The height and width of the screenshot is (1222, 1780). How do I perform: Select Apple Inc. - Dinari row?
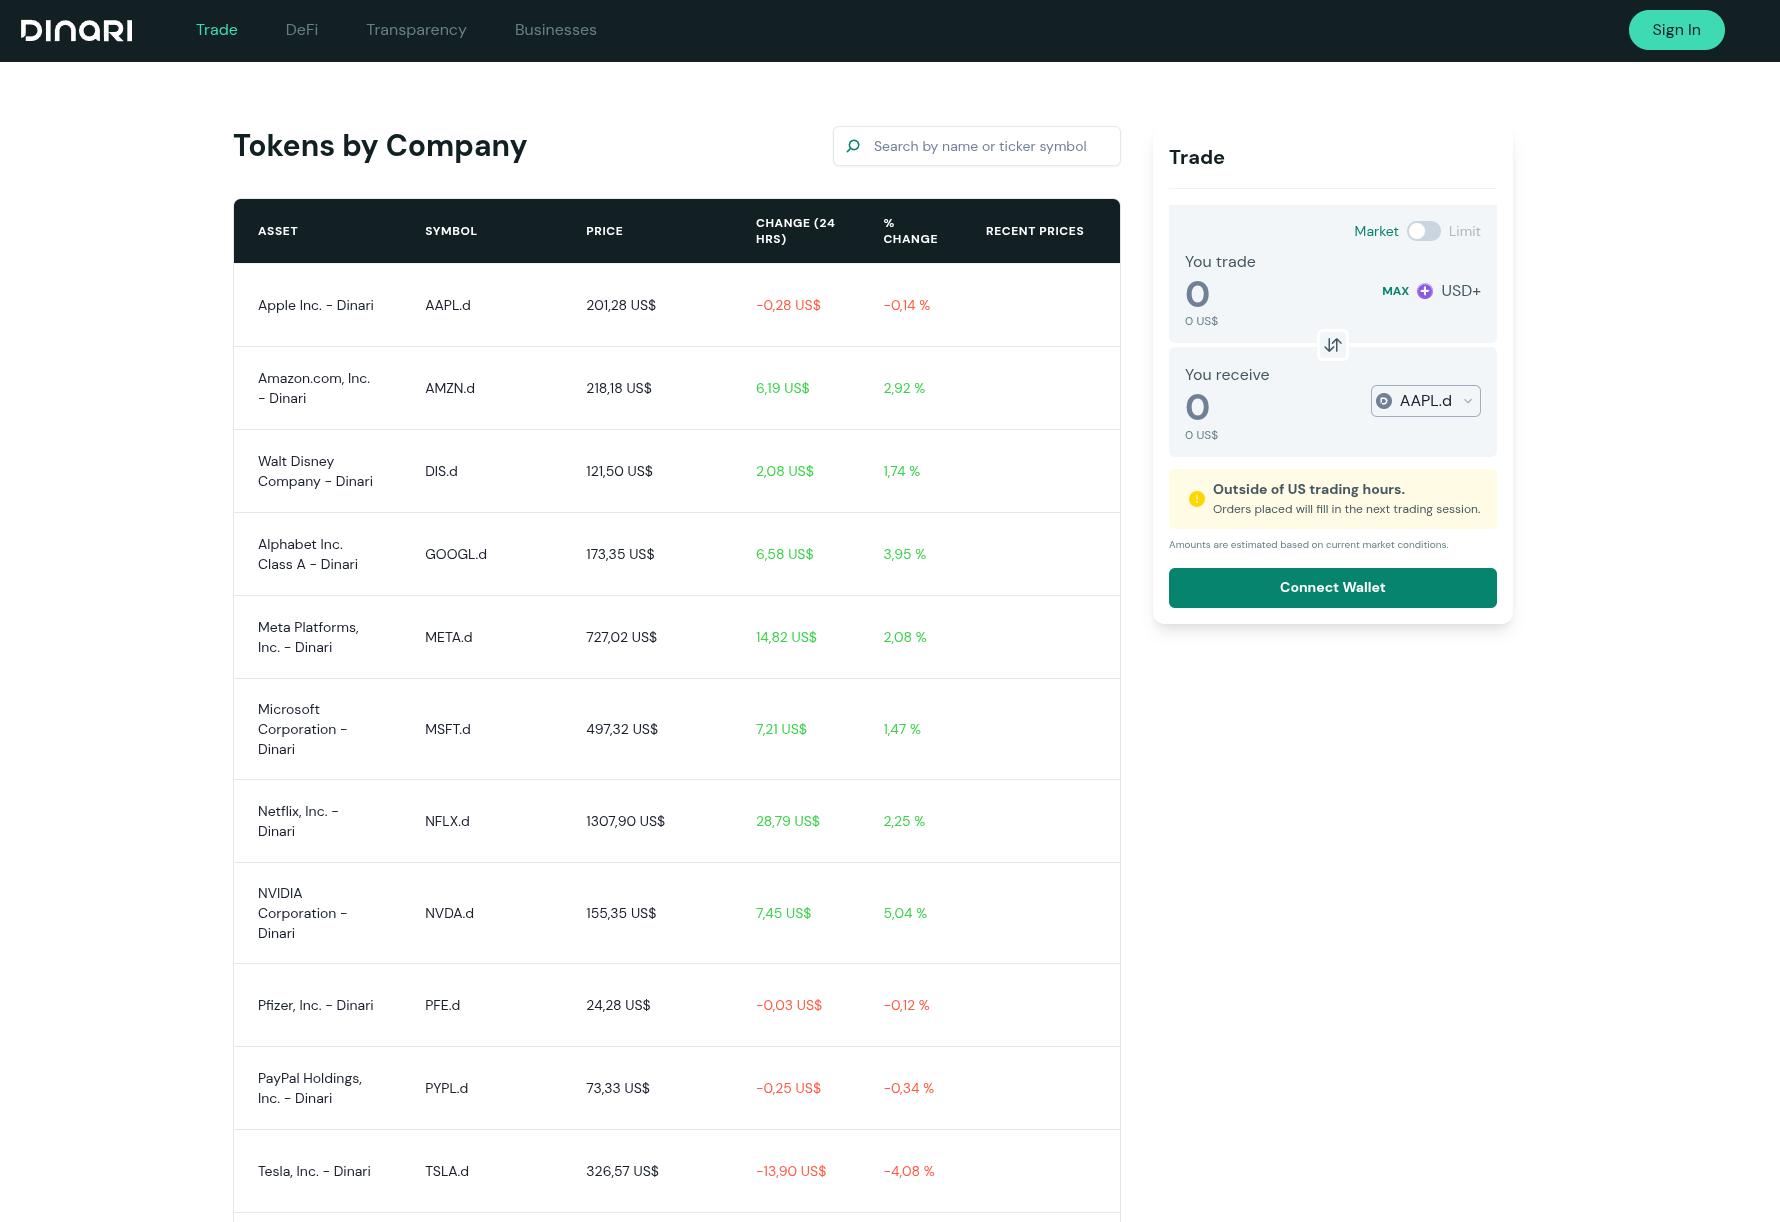click(x=677, y=305)
